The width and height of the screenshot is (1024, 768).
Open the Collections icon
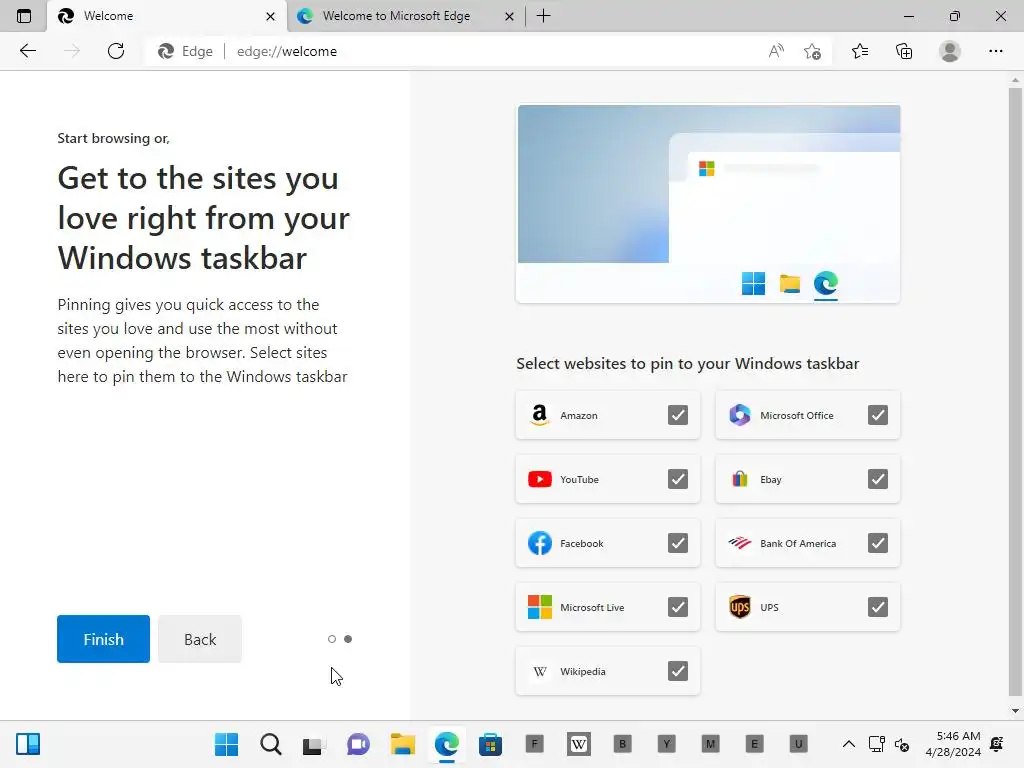pos(904,51)
